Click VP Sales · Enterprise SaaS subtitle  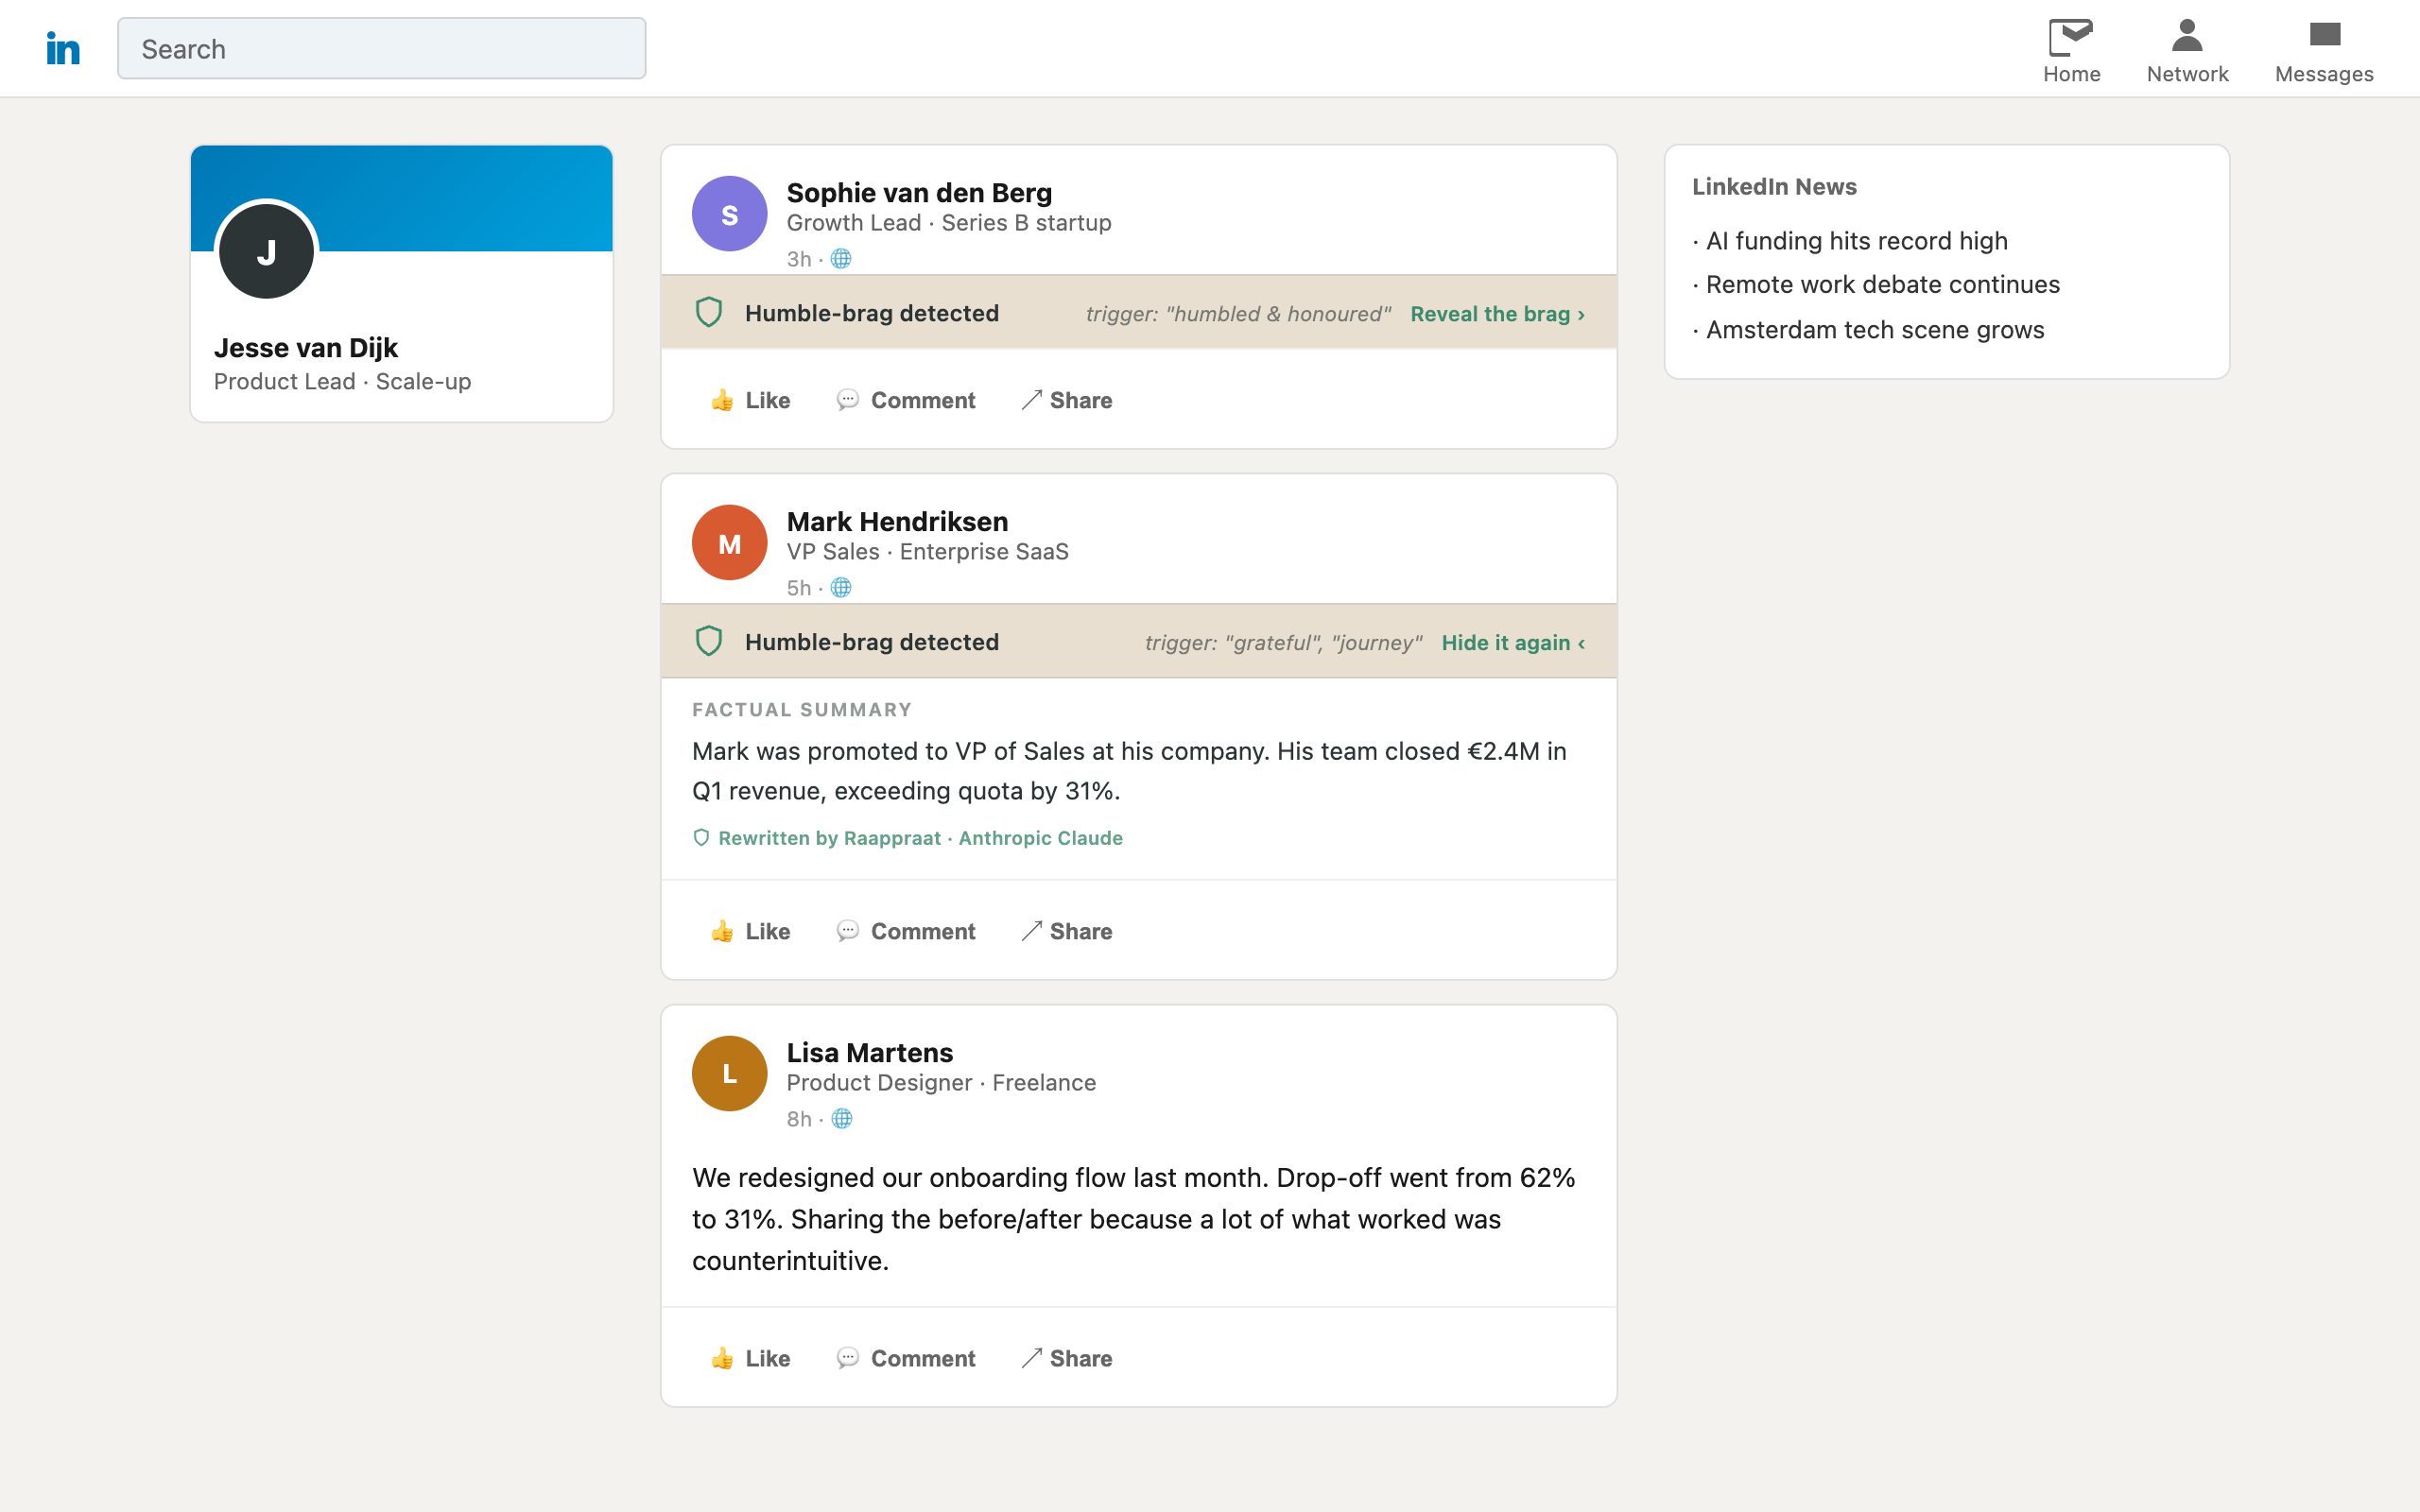pyautogui.click(x=927, y=552)
